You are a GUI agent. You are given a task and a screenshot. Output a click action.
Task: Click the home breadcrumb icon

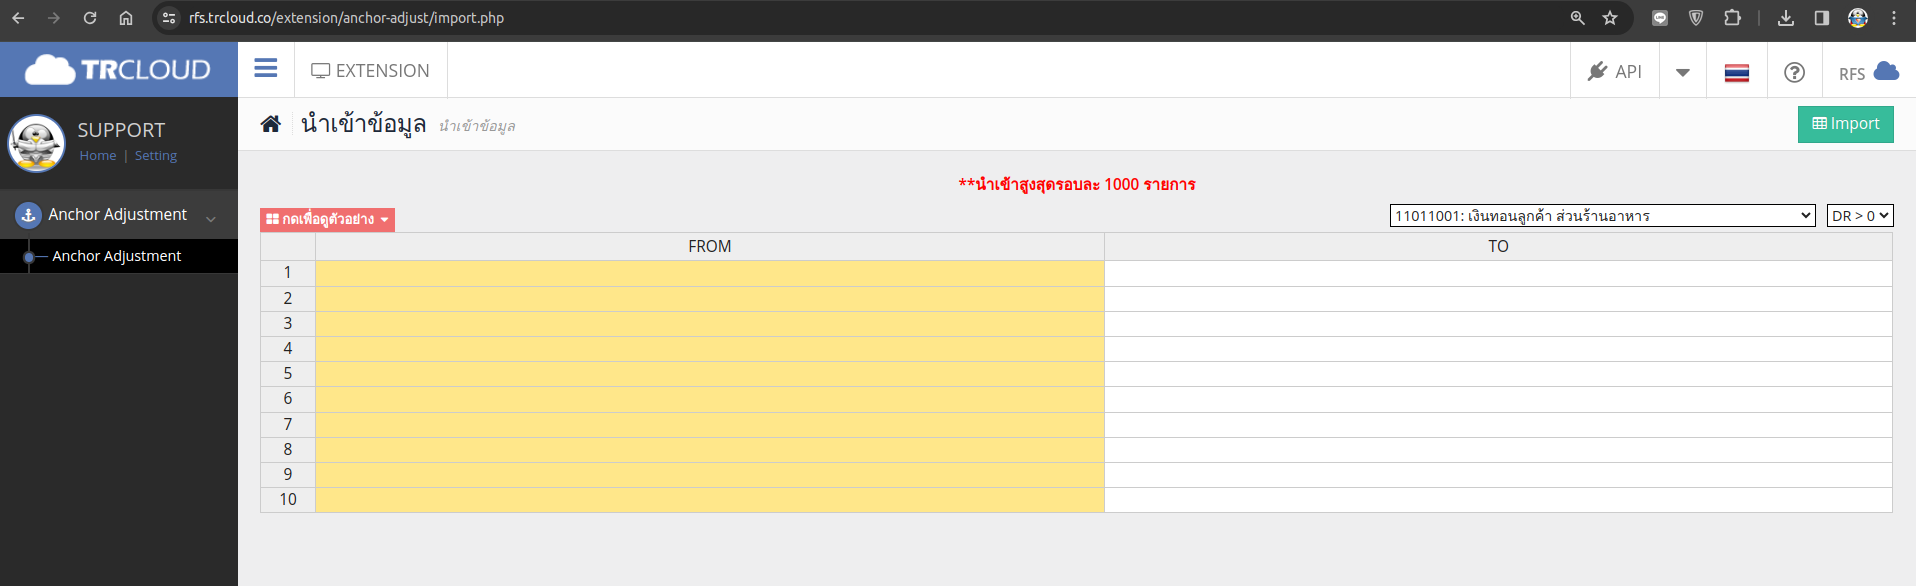tap(270, 124)
